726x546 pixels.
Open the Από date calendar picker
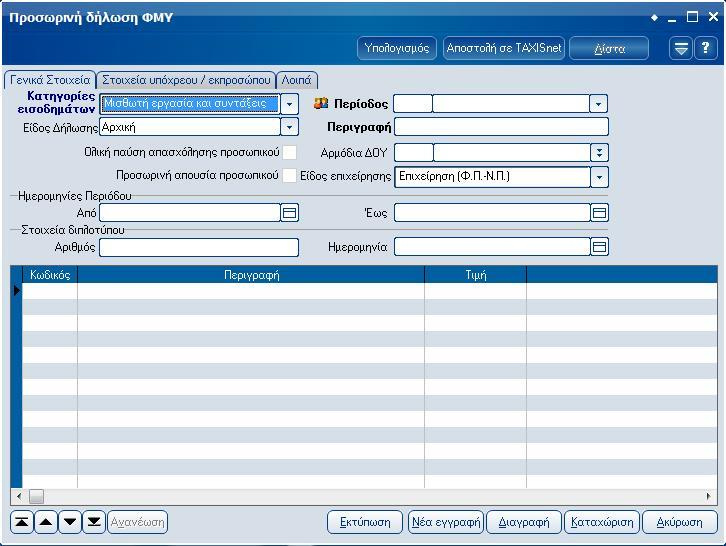290,213
